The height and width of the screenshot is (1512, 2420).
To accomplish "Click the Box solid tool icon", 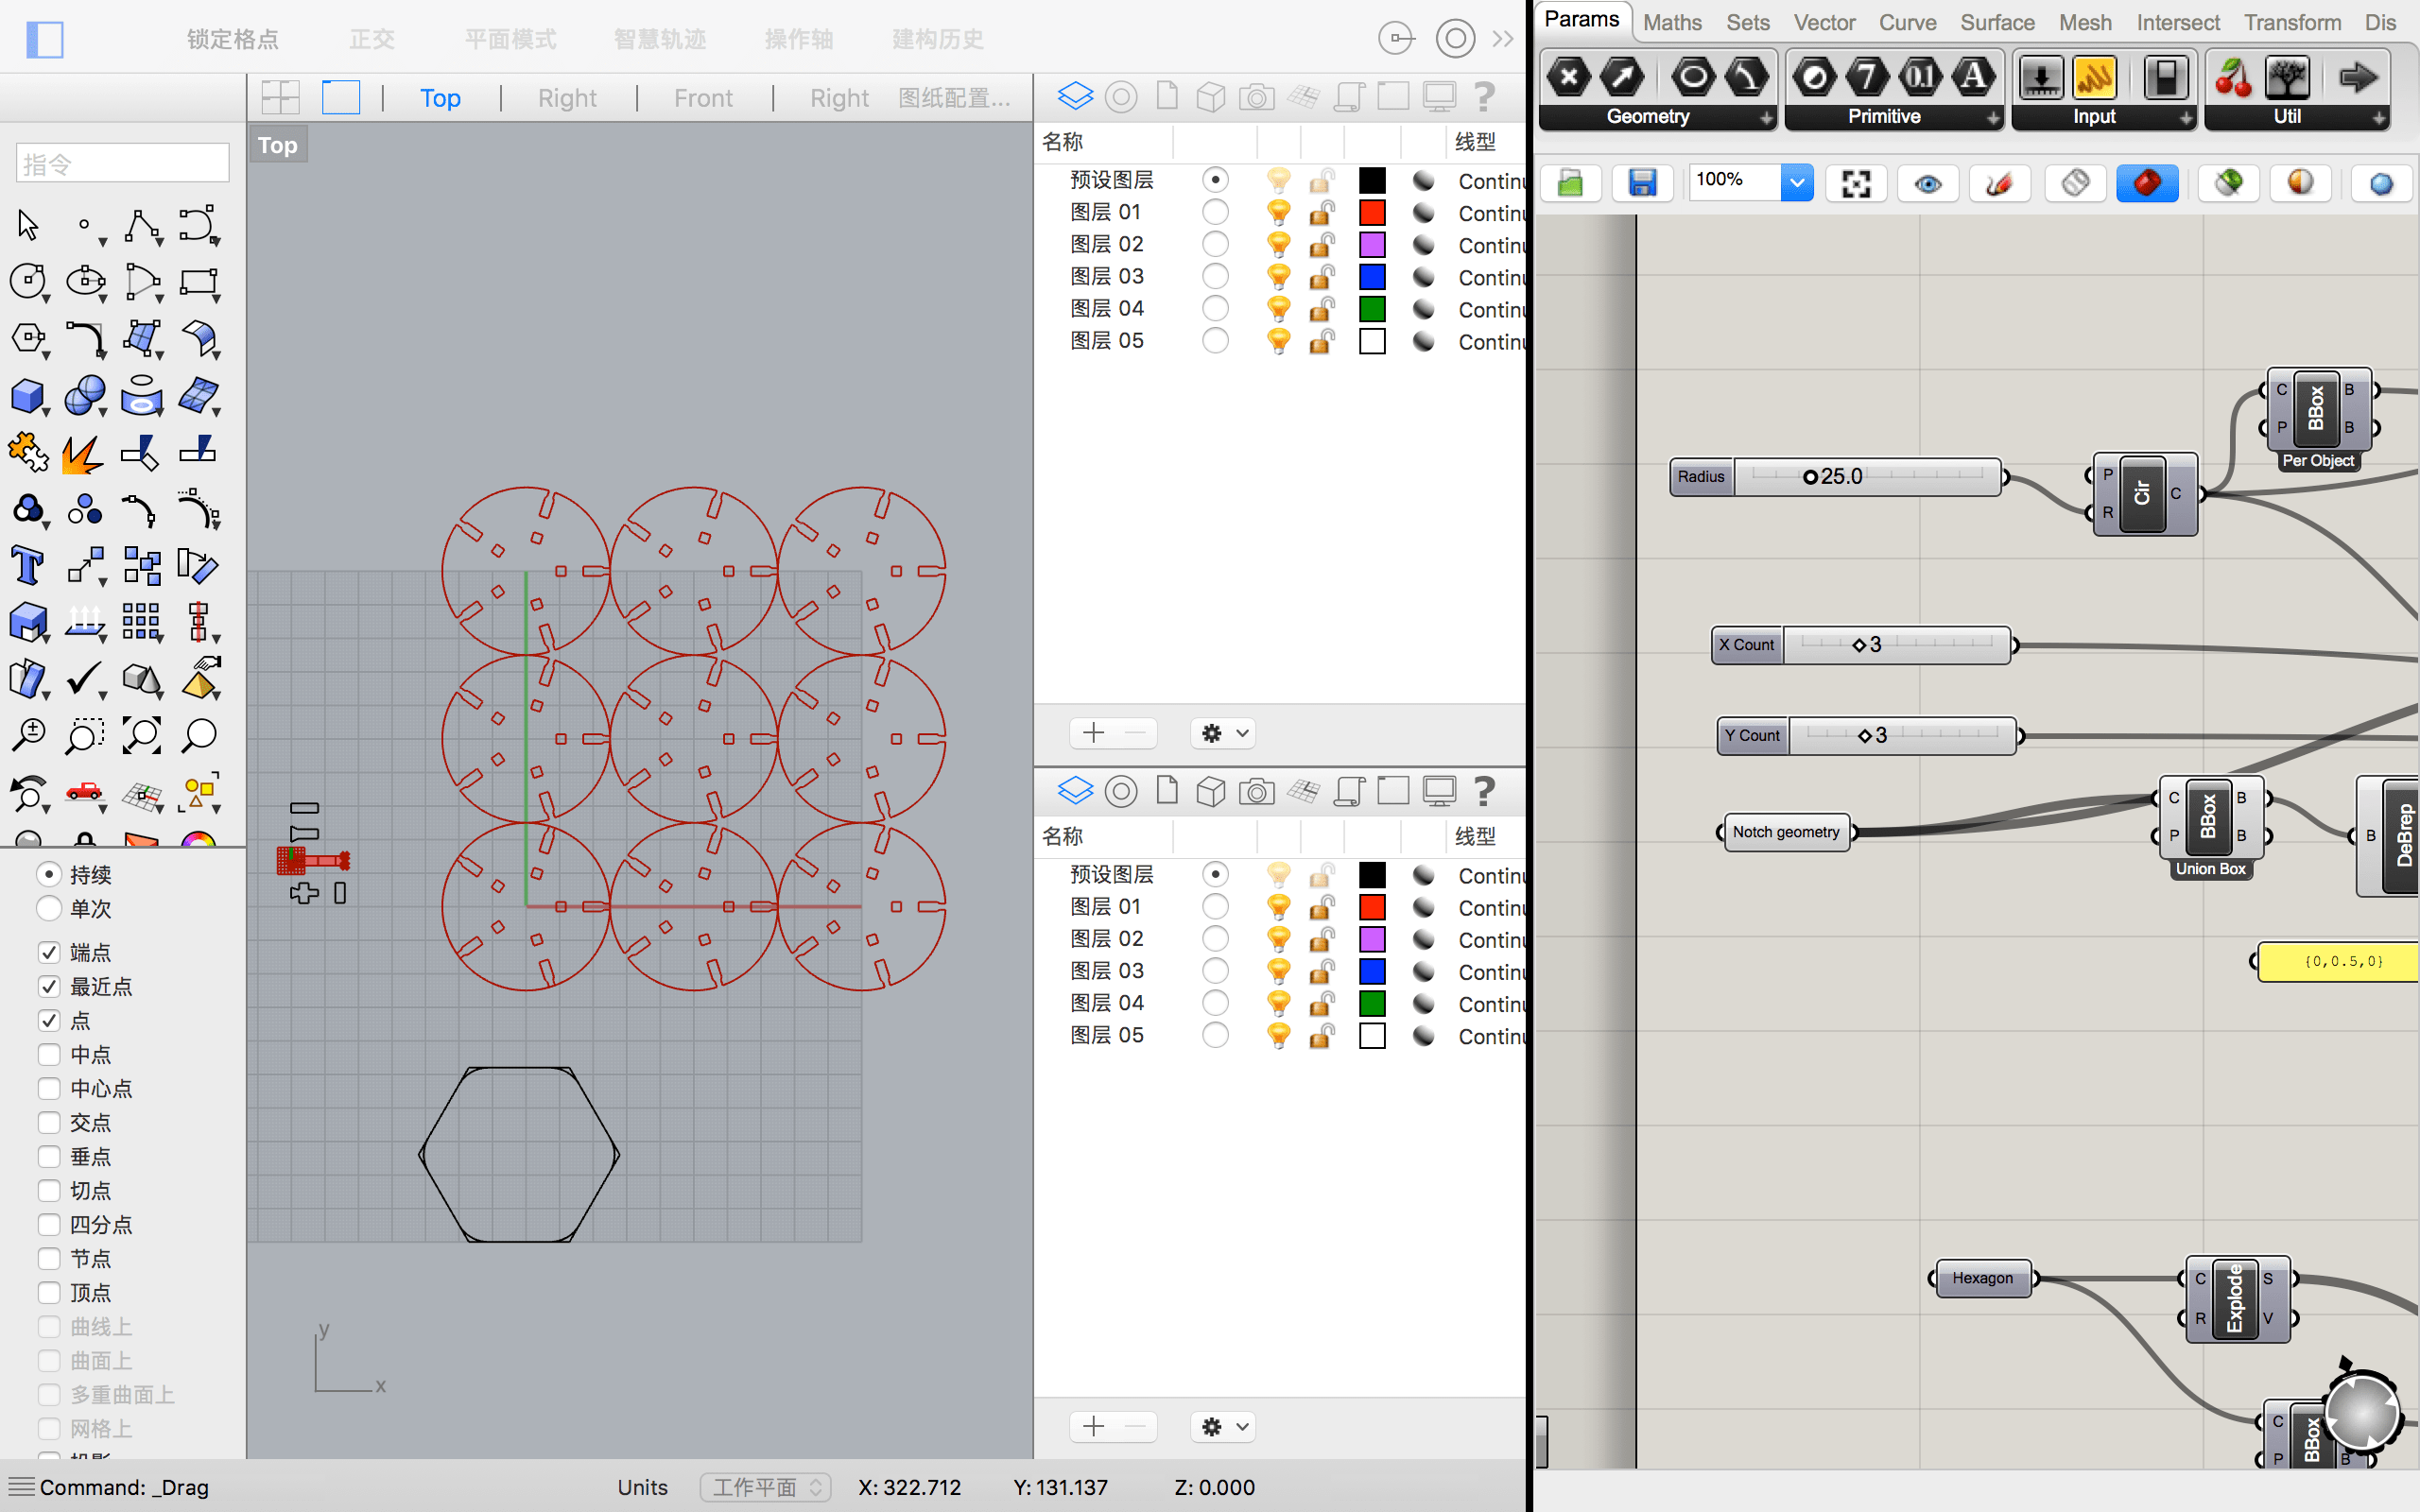I will pyautogui.click(x=27, y=396).
